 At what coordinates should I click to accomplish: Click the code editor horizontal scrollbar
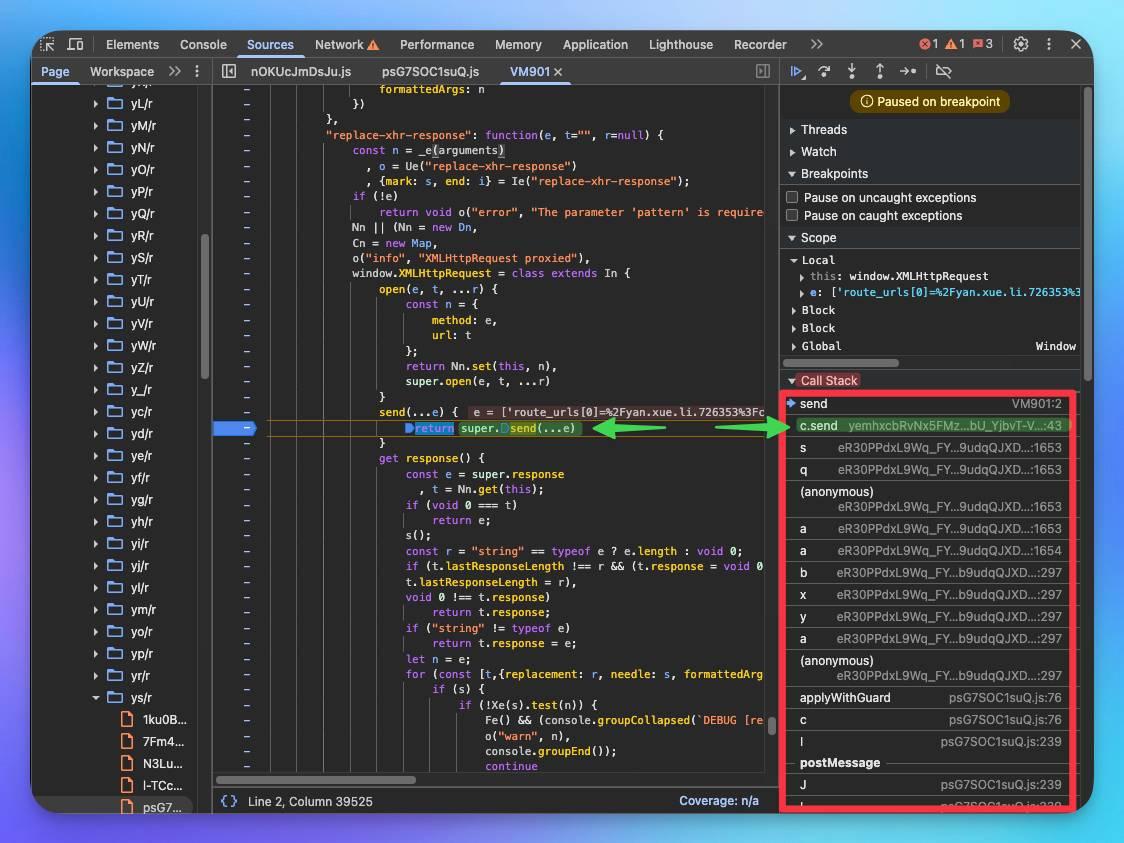(315, 780)
